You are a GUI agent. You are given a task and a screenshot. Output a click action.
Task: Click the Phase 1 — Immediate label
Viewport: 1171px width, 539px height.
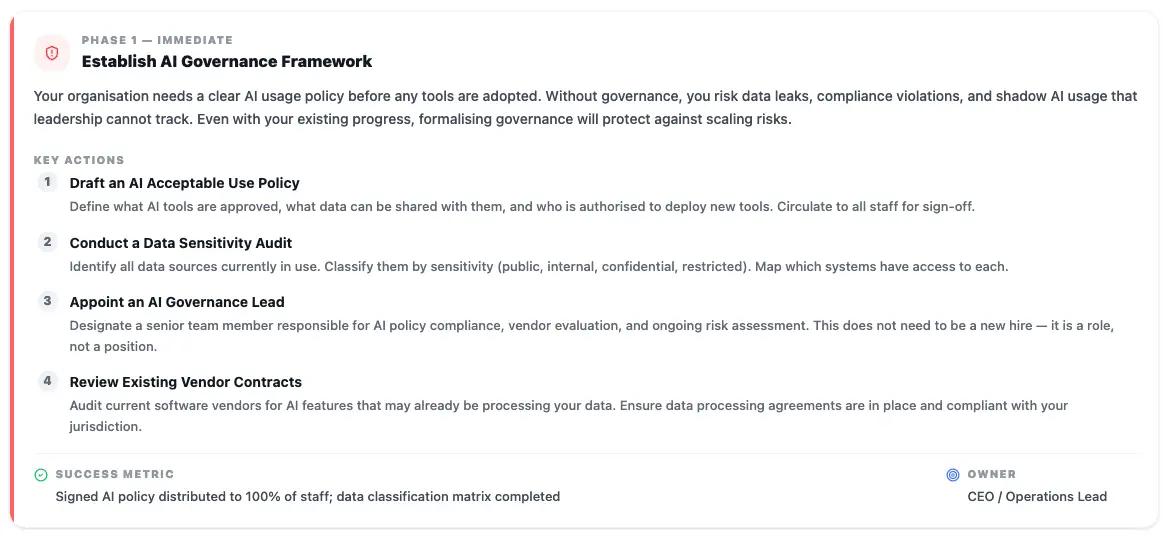tap(157, 40)
